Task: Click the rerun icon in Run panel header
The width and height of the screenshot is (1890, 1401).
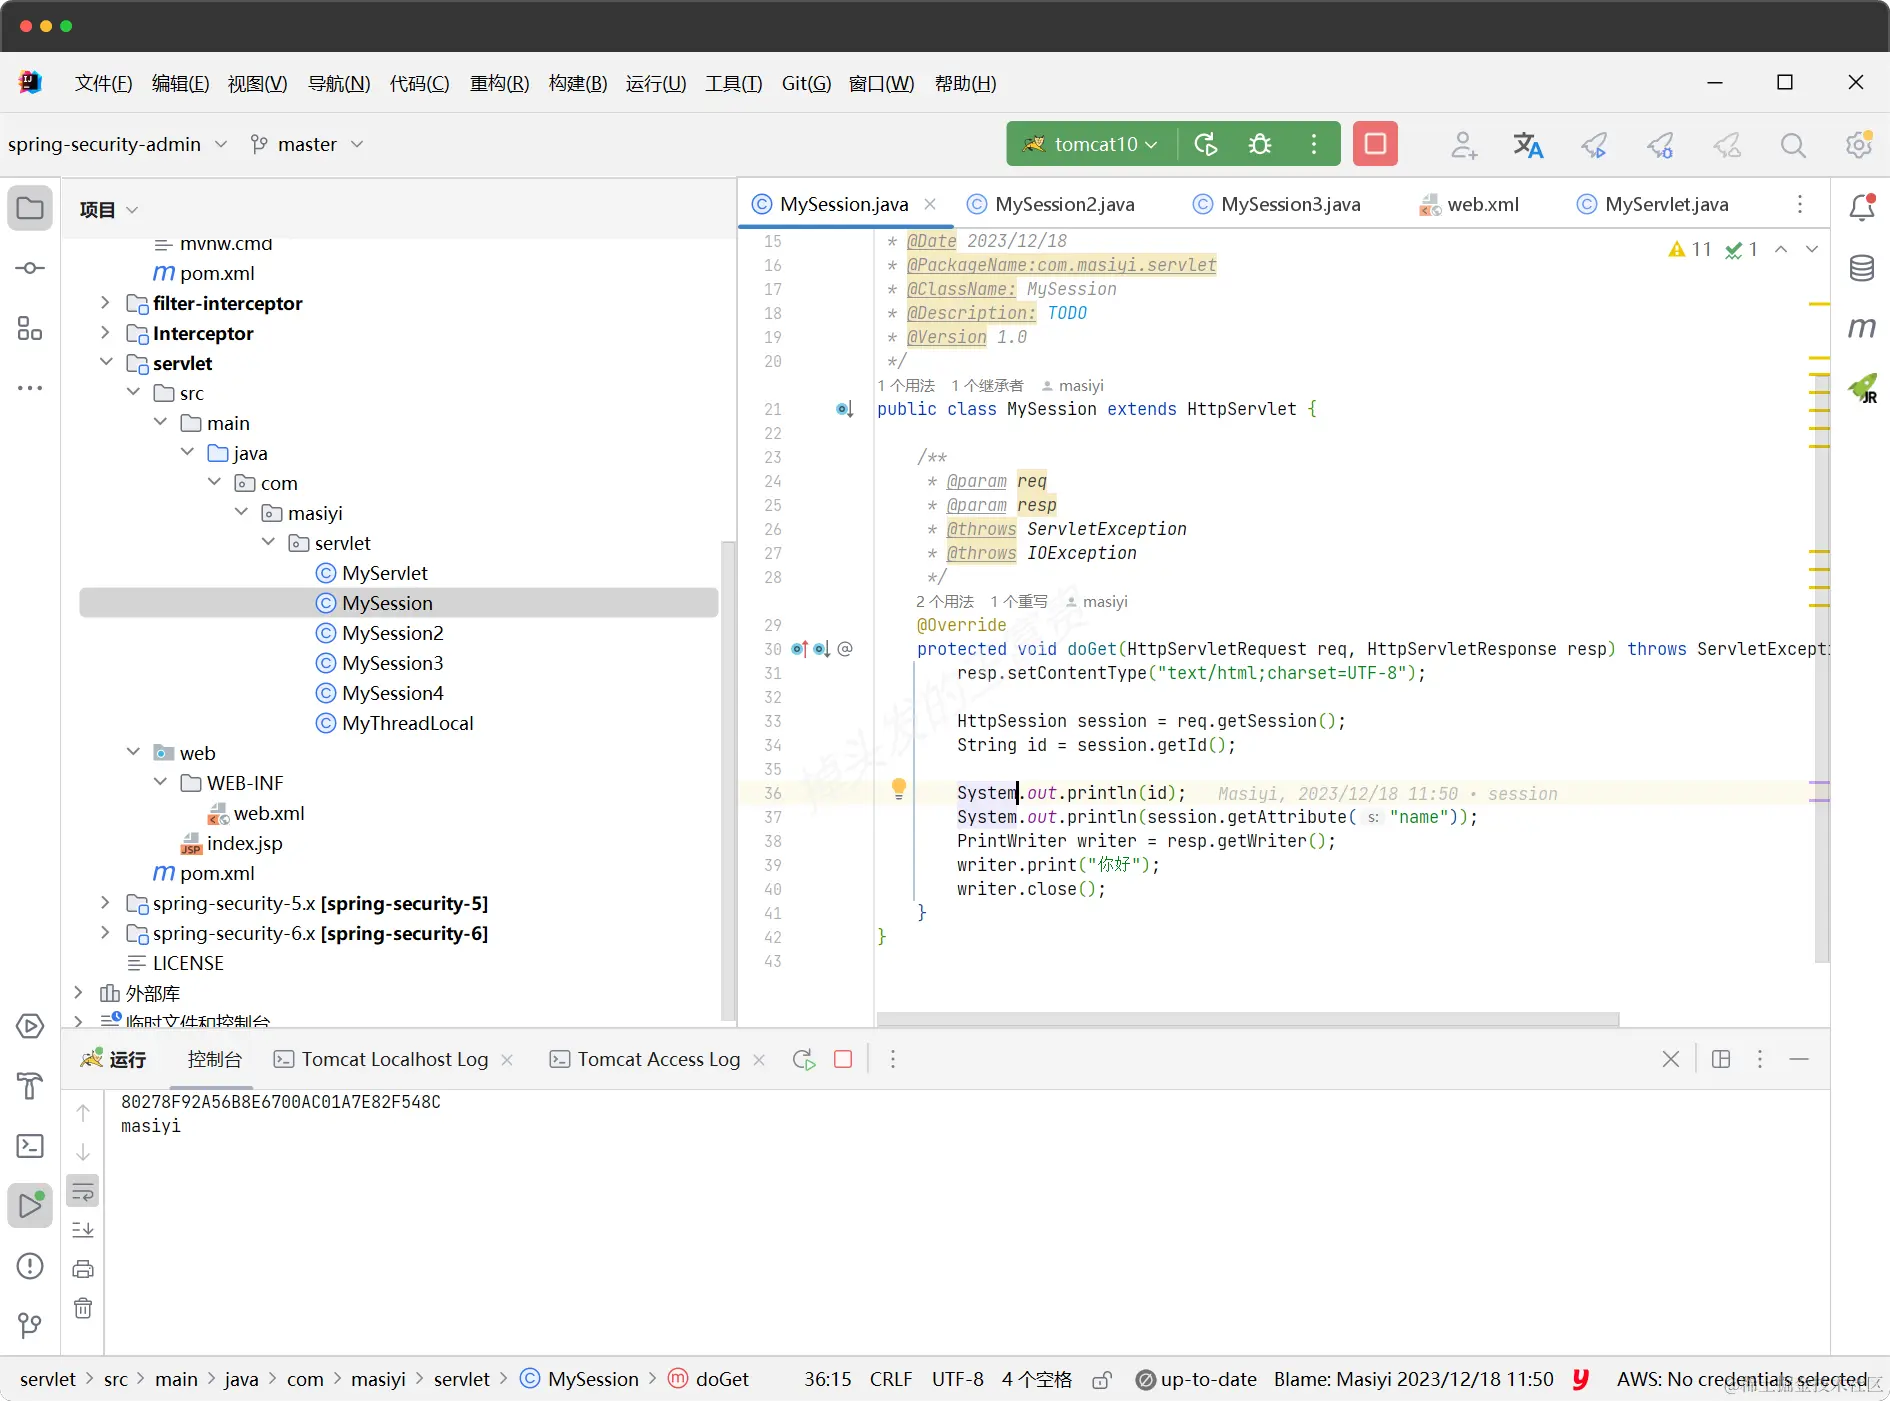Action: 804,1059
